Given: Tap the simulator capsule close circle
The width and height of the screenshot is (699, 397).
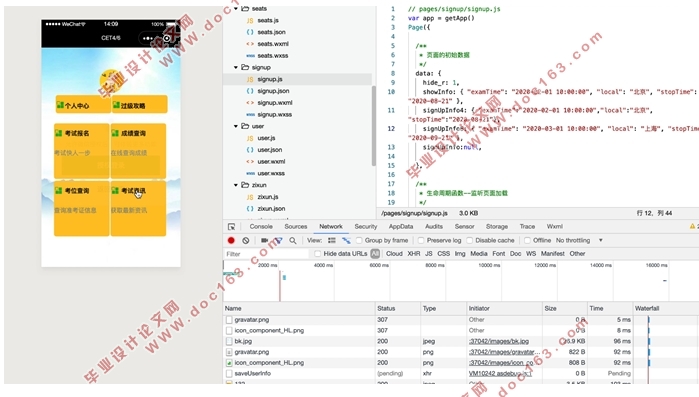Looking at the screenshot, I should (x=167, y=38).
